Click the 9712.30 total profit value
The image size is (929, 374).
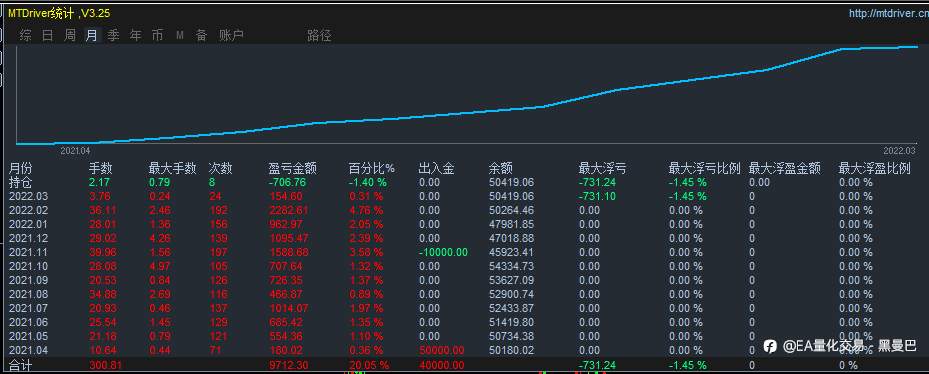(289, 365)
